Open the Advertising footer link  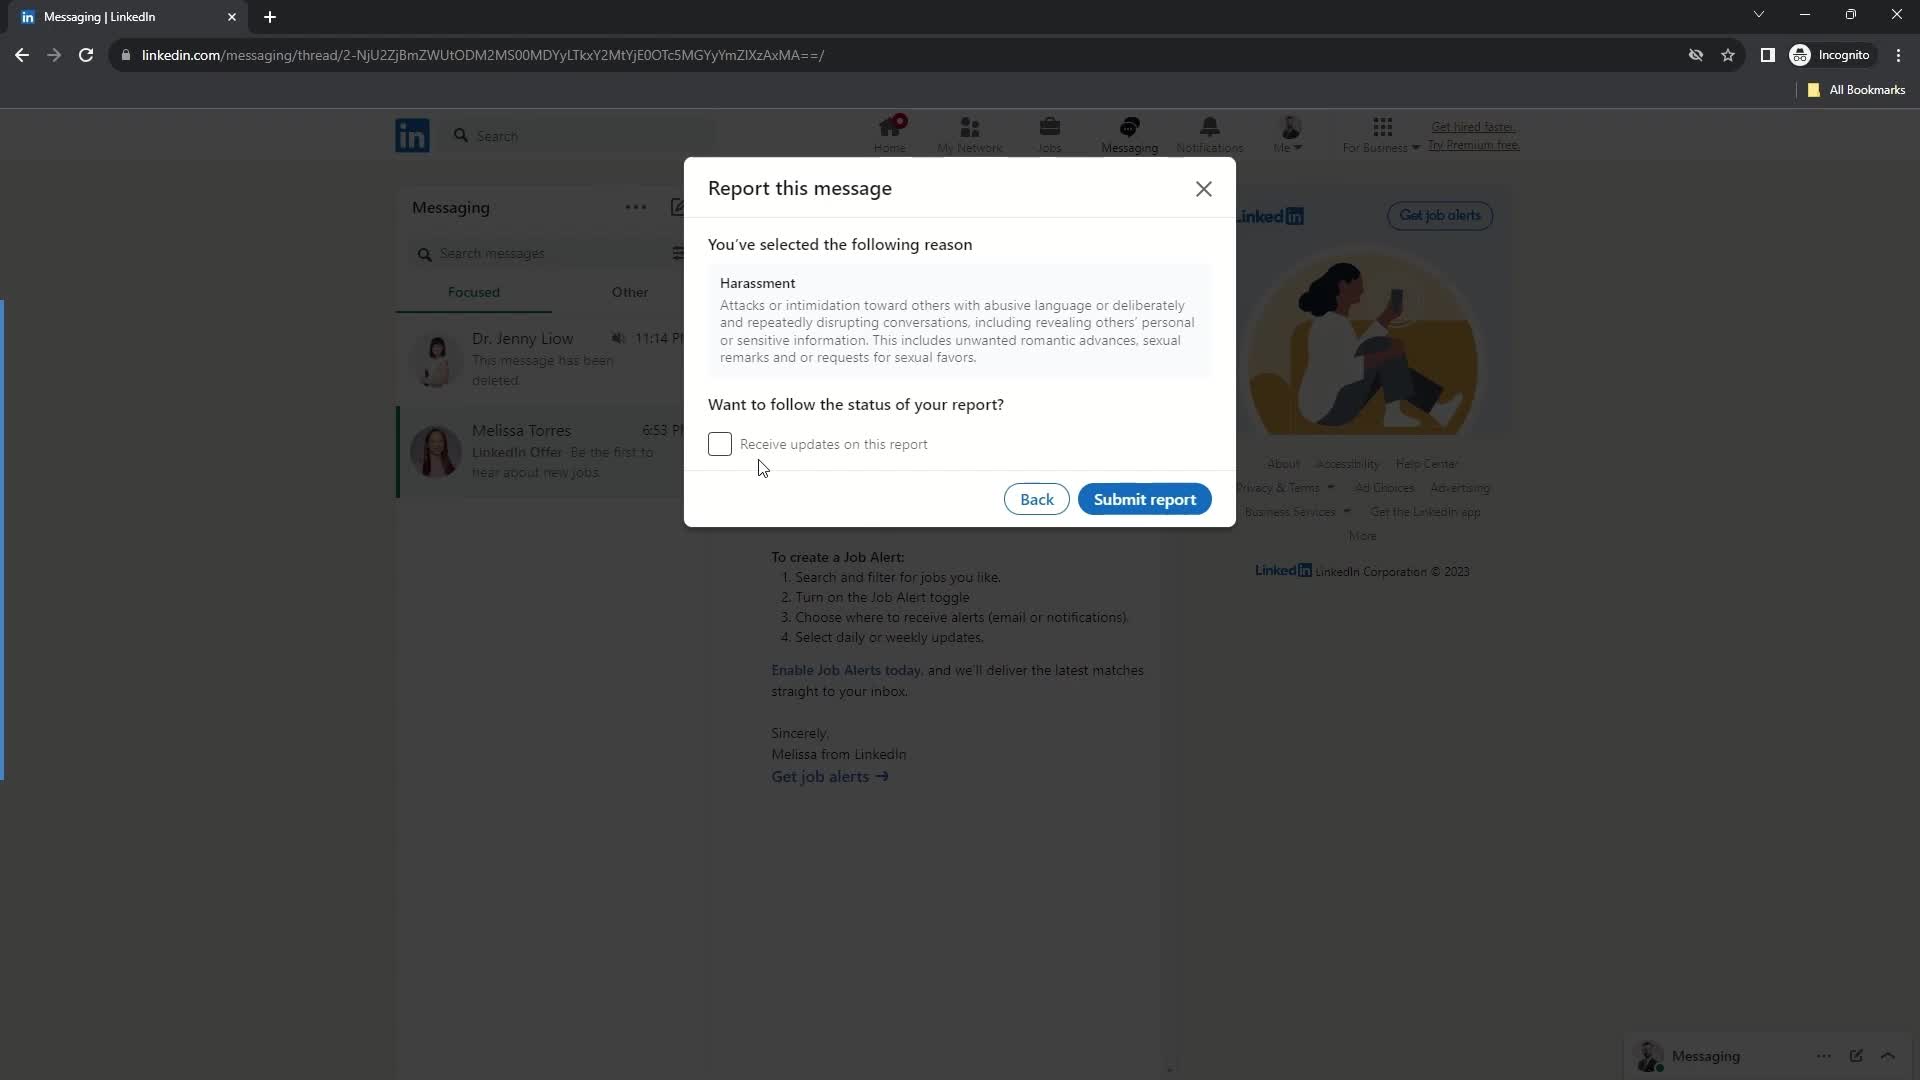tap(1460, 488)
